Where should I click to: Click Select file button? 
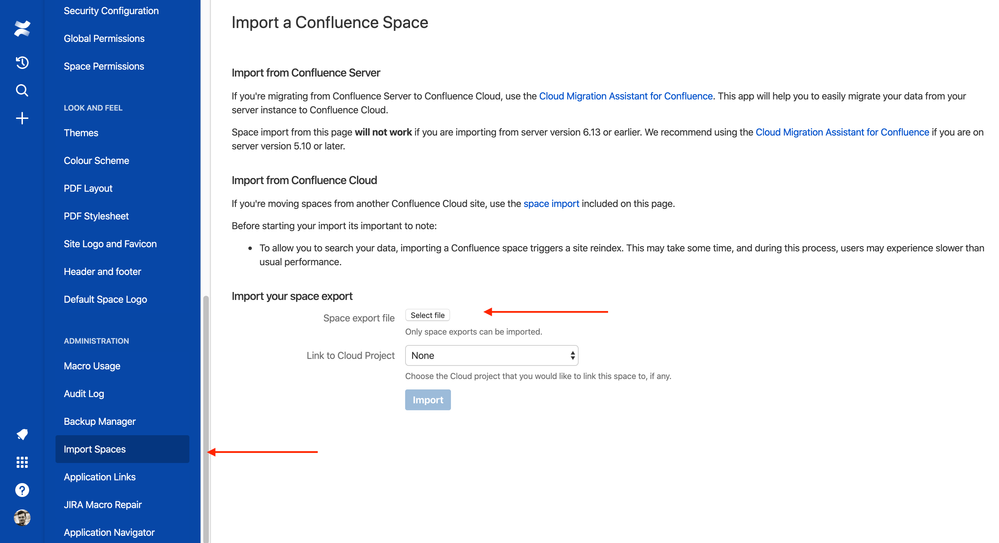click(428, 315)
